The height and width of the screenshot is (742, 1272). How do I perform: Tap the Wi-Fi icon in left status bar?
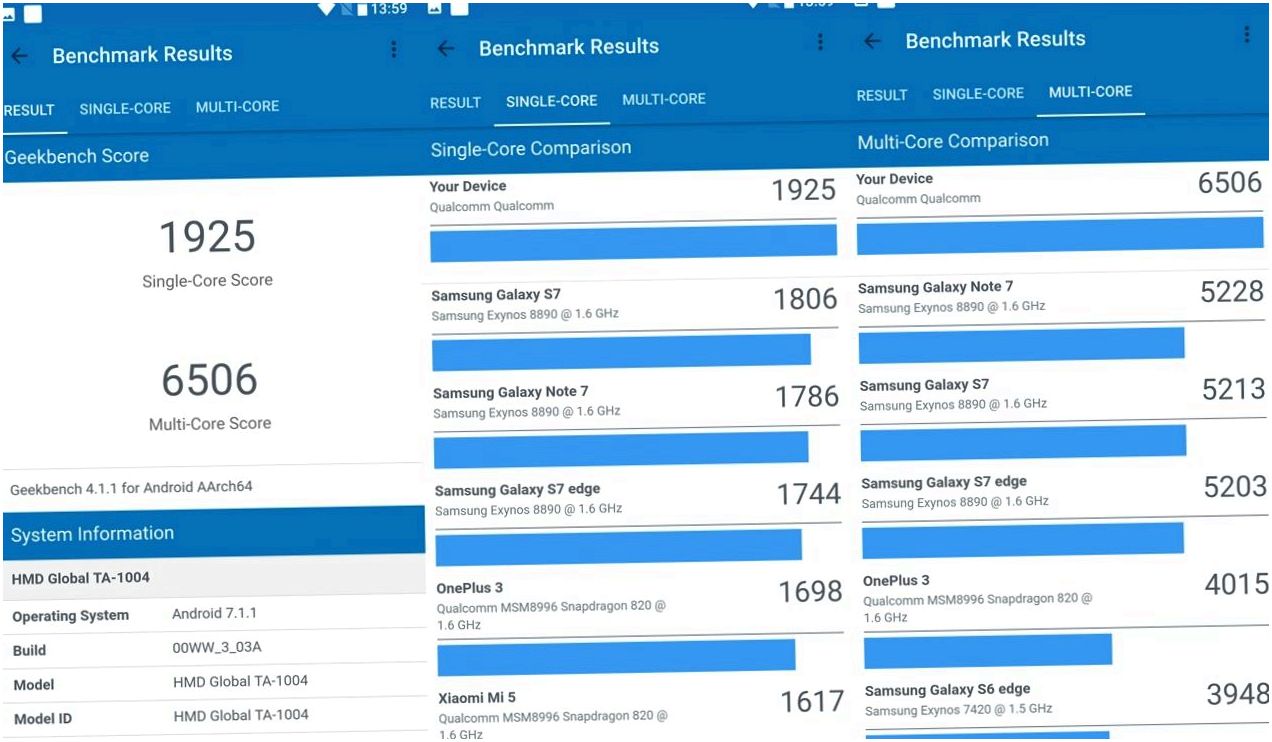(327, 8)
